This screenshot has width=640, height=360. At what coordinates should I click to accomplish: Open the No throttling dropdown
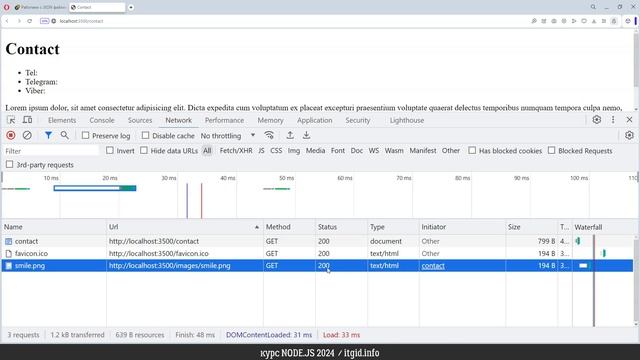click(228, 136)
